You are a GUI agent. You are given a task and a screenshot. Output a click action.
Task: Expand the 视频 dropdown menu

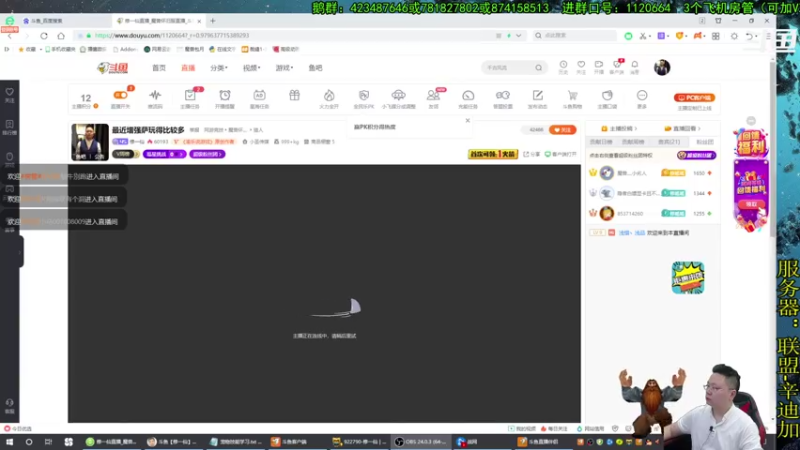point(251,68)
